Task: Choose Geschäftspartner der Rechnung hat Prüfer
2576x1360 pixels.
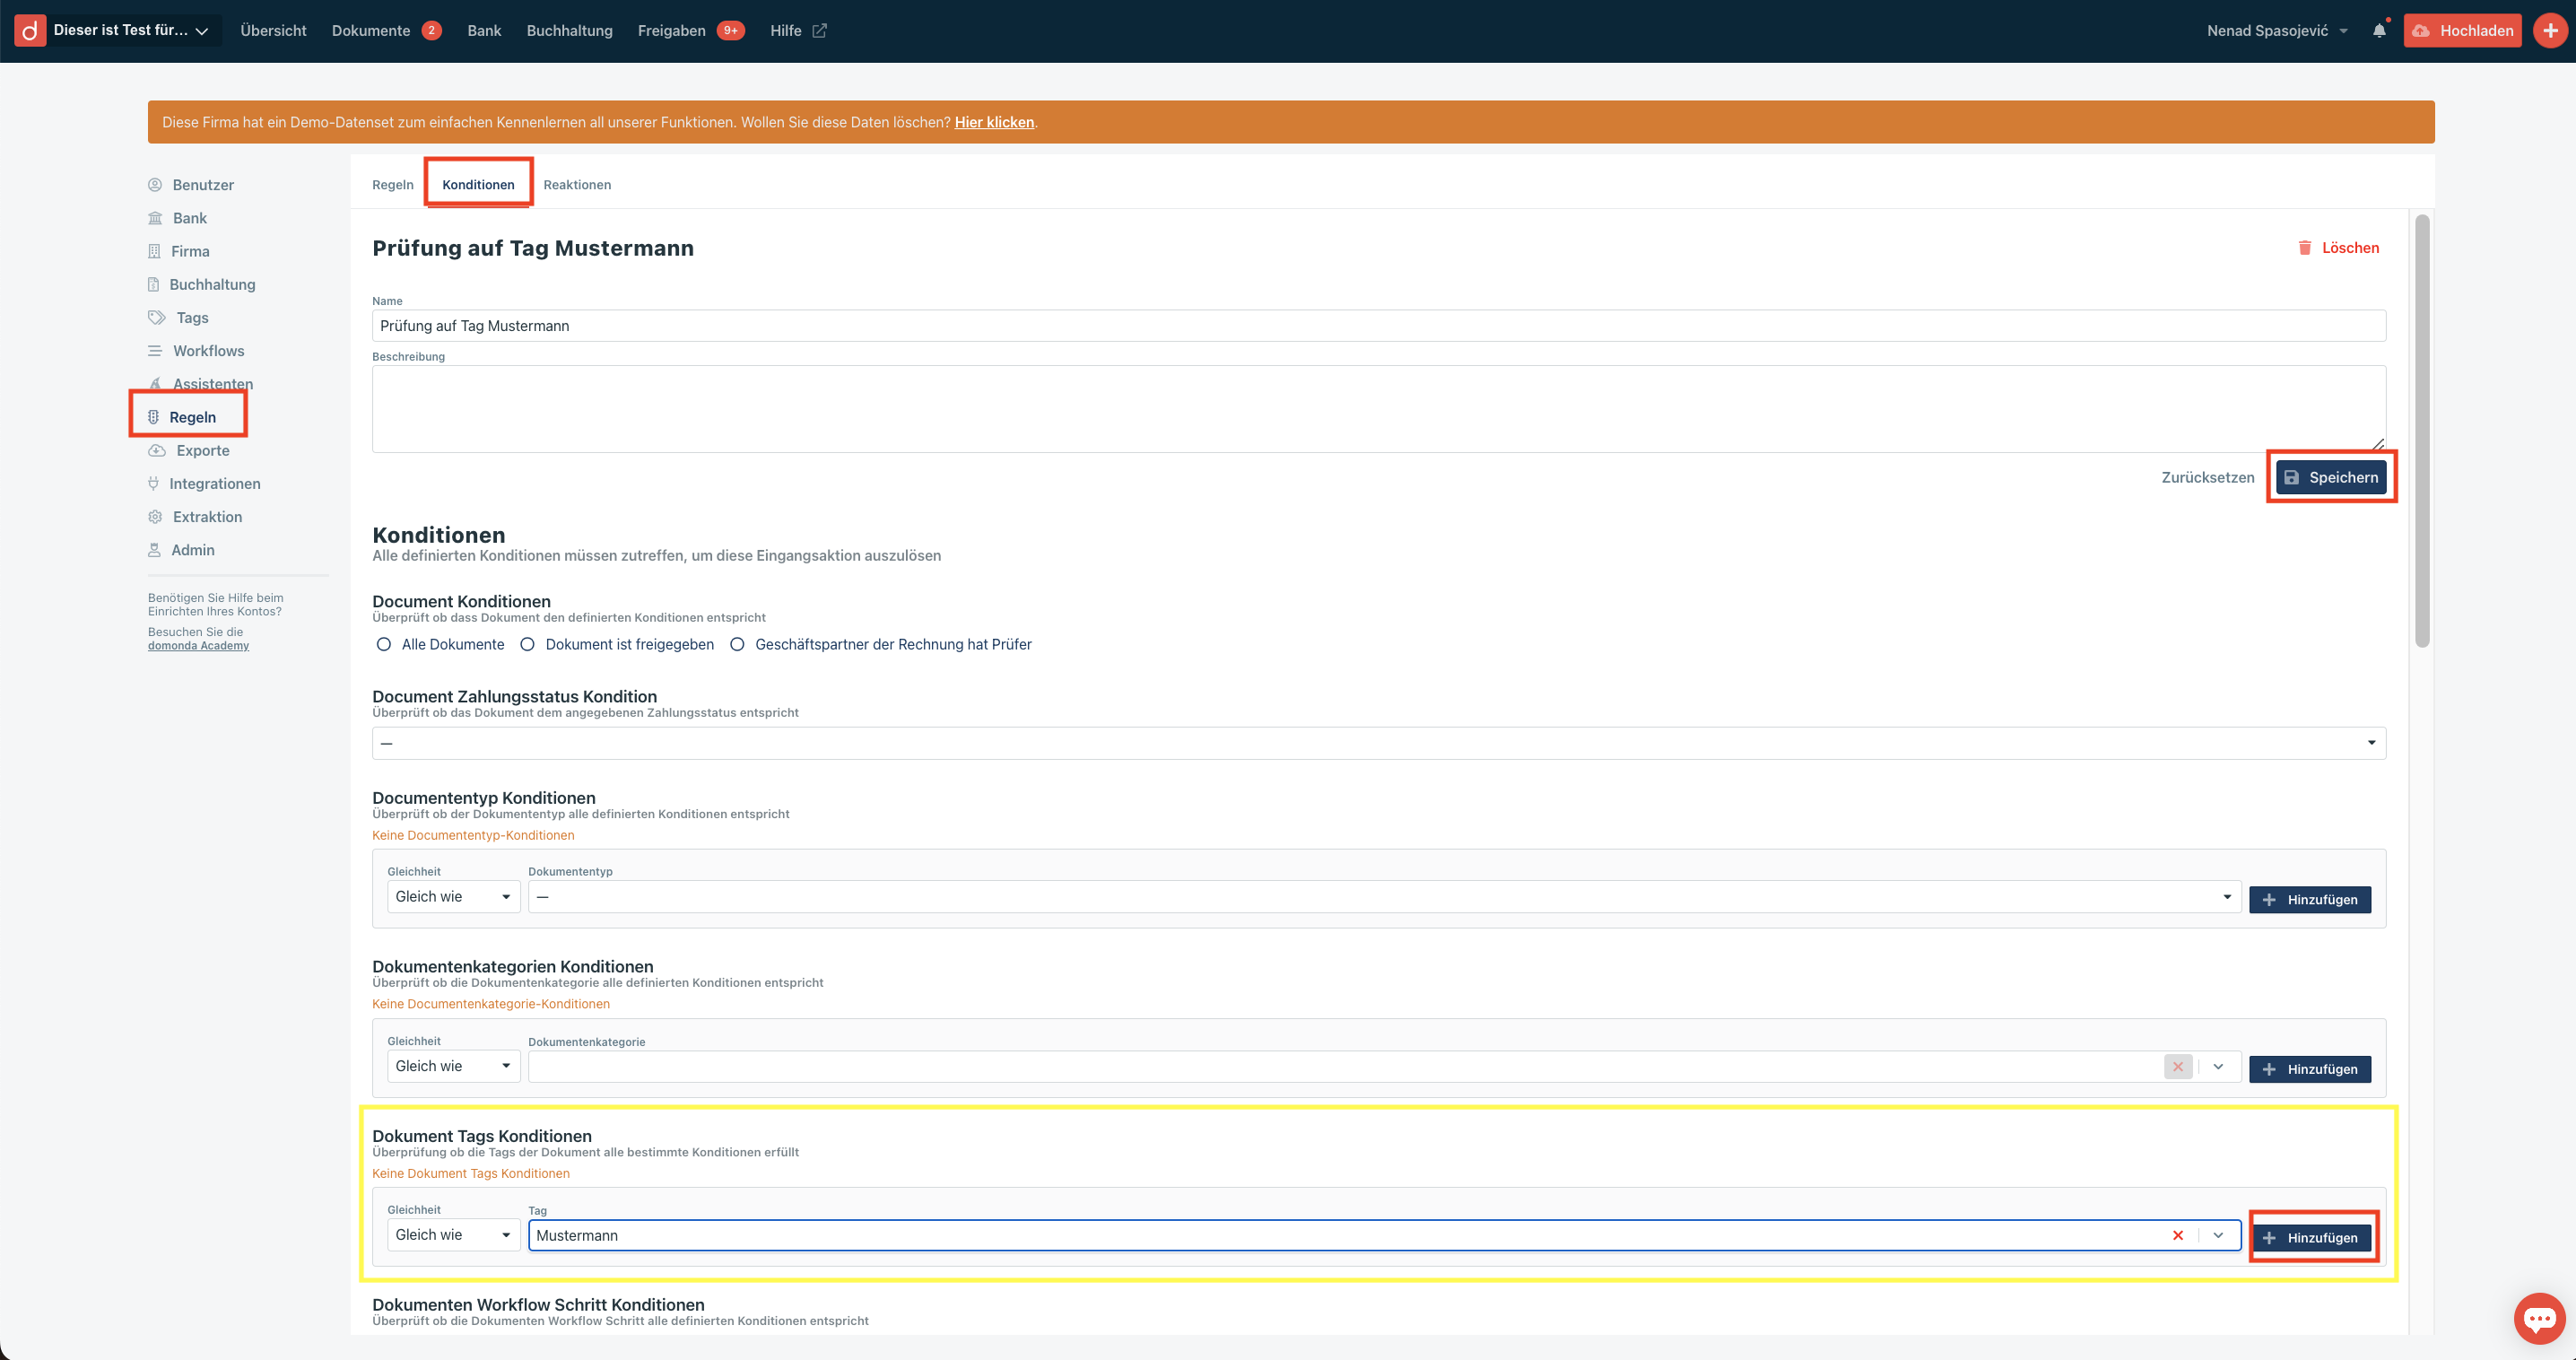Action: [x=738, y=645]
